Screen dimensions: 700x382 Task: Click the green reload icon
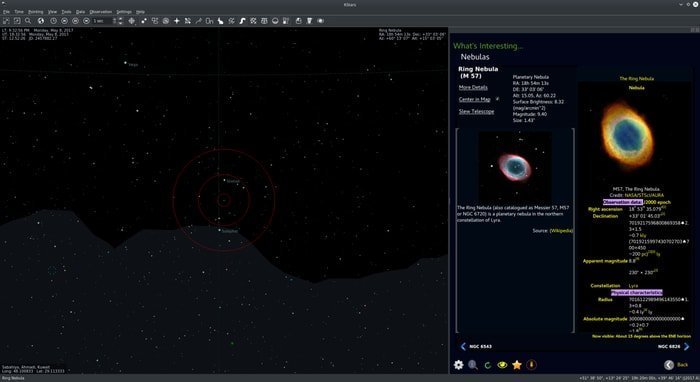[x=488, y=365]
